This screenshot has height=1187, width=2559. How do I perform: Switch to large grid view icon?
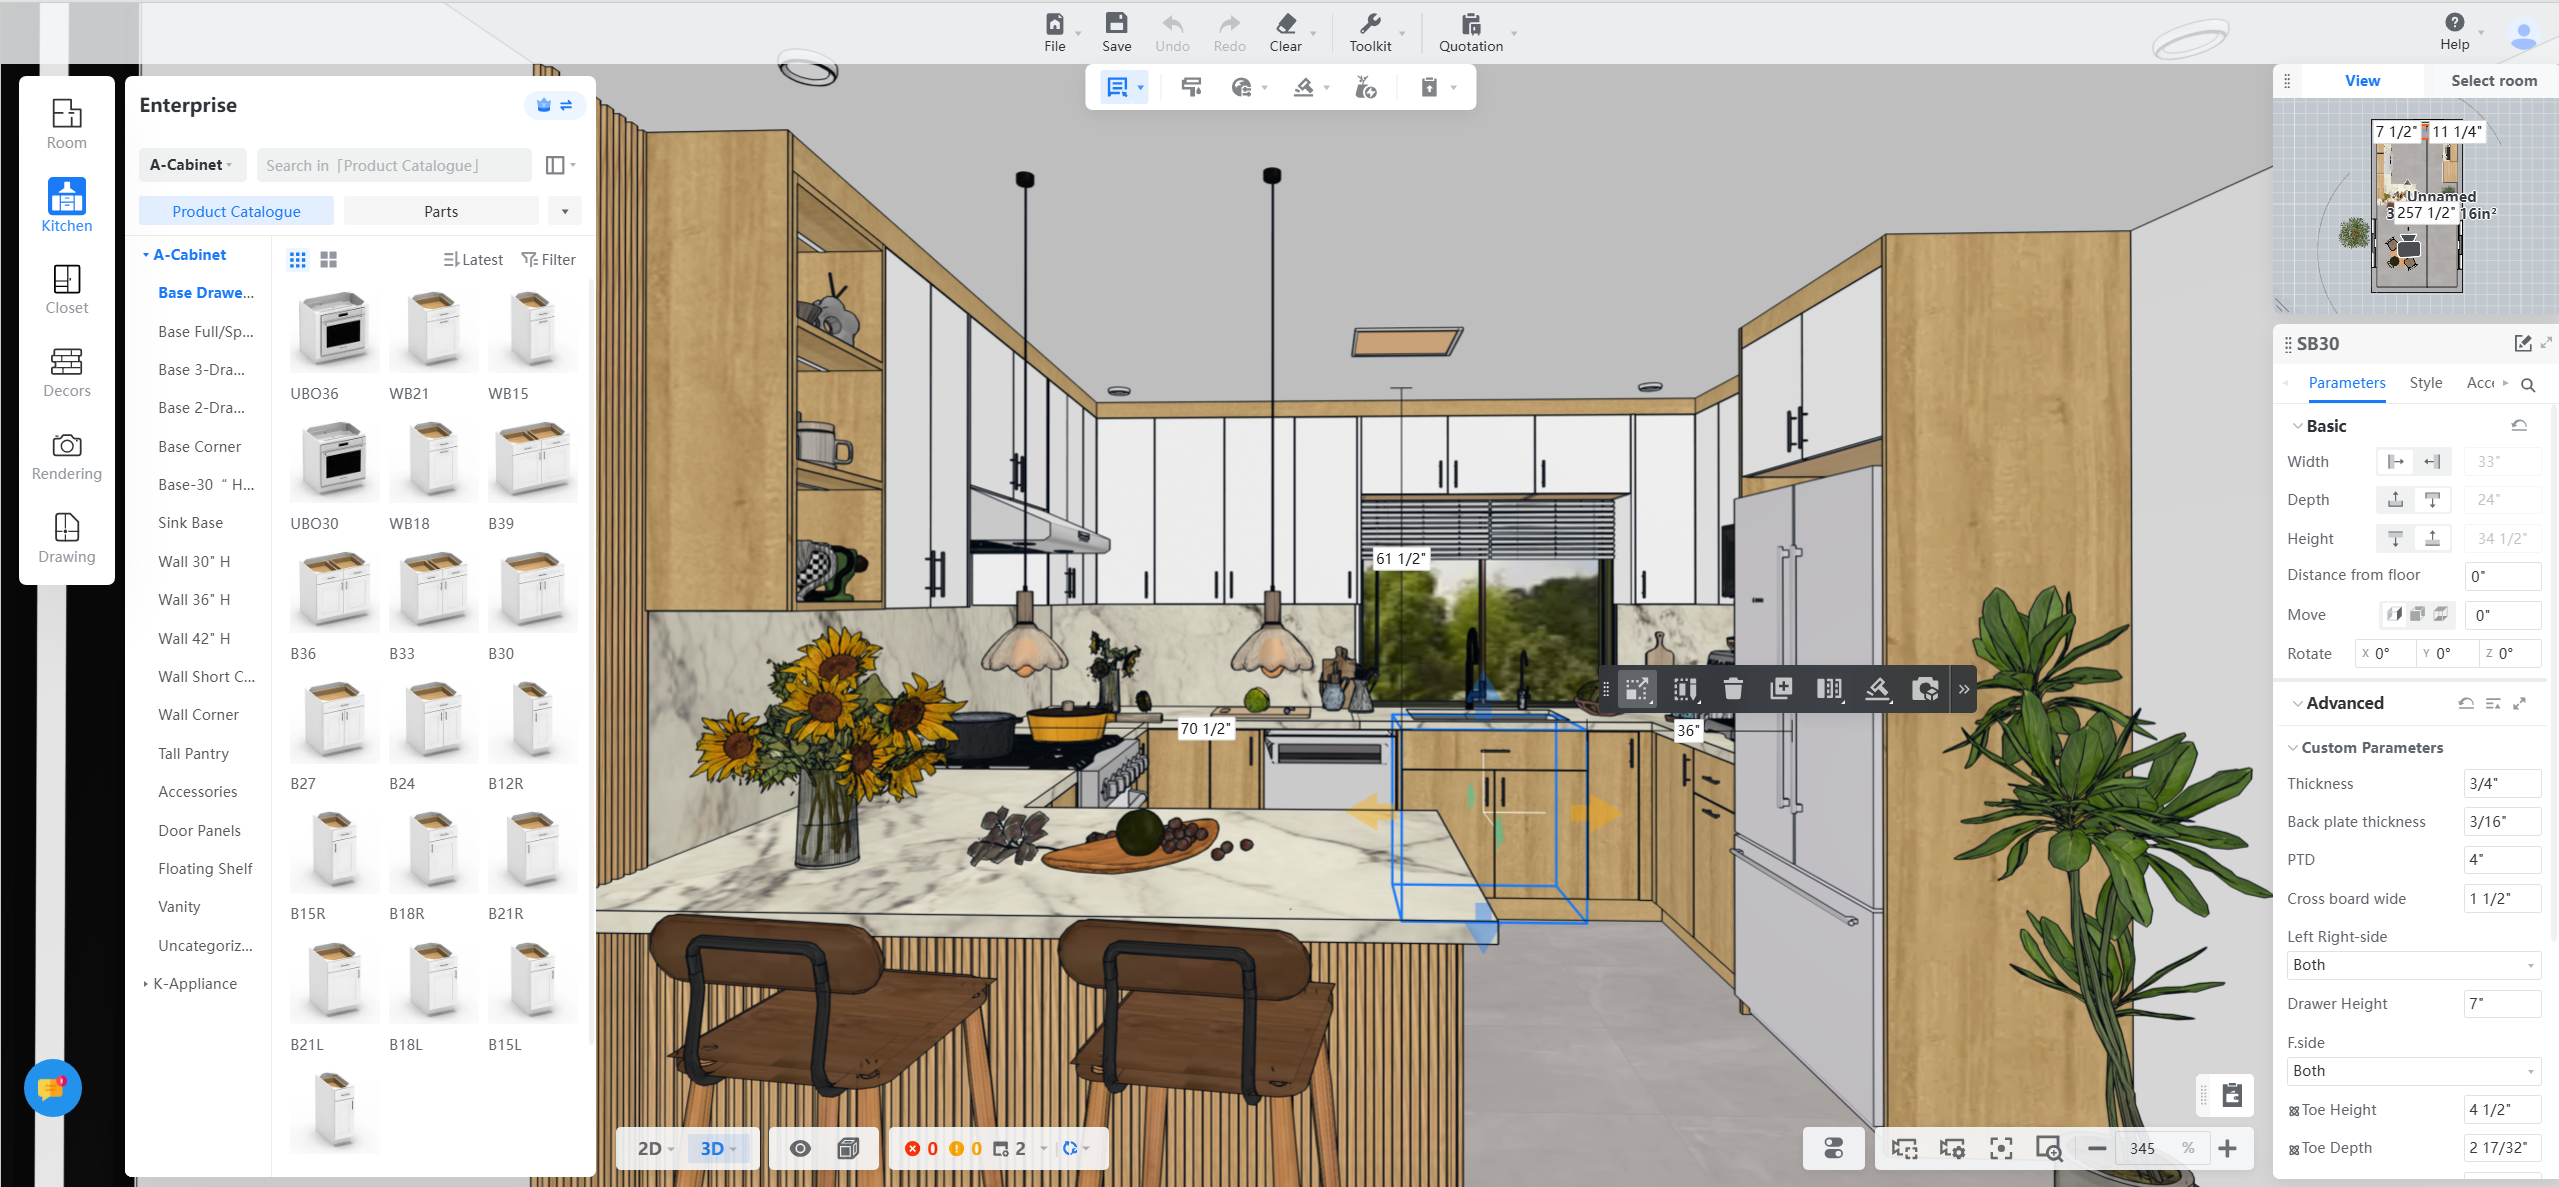pyautogui.click(x=328, y=260)
